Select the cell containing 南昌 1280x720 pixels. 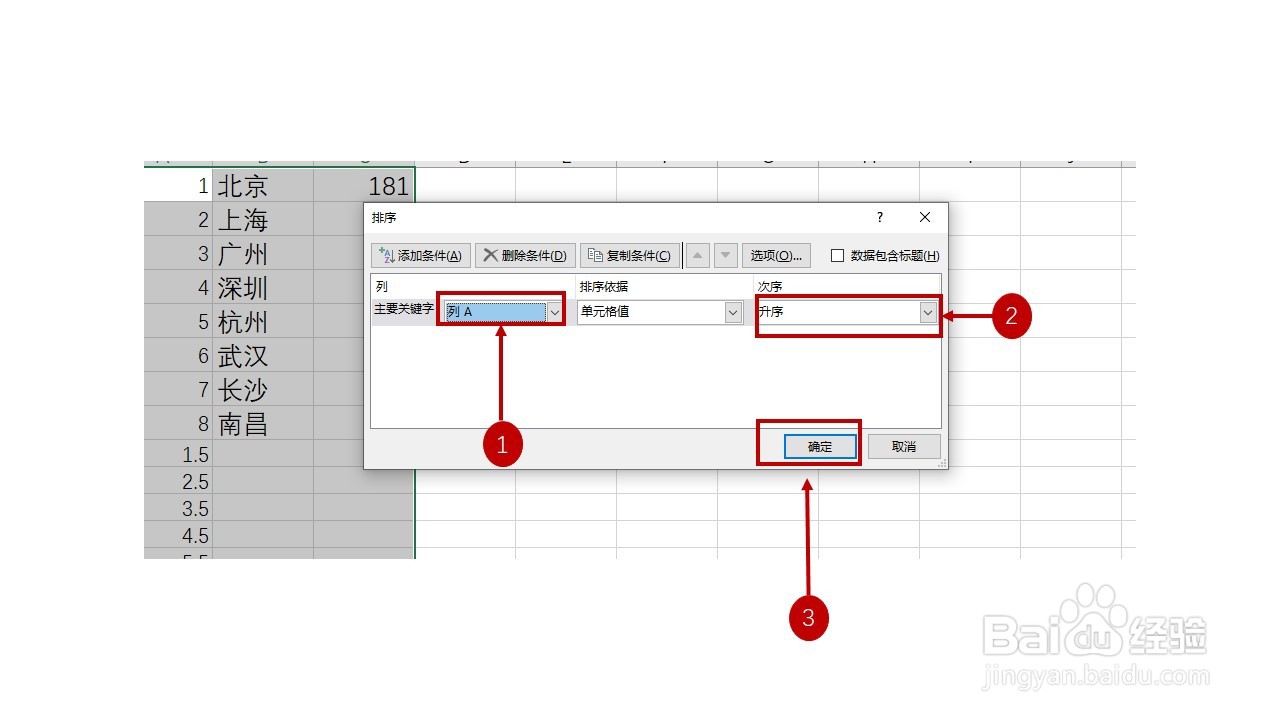263,424
